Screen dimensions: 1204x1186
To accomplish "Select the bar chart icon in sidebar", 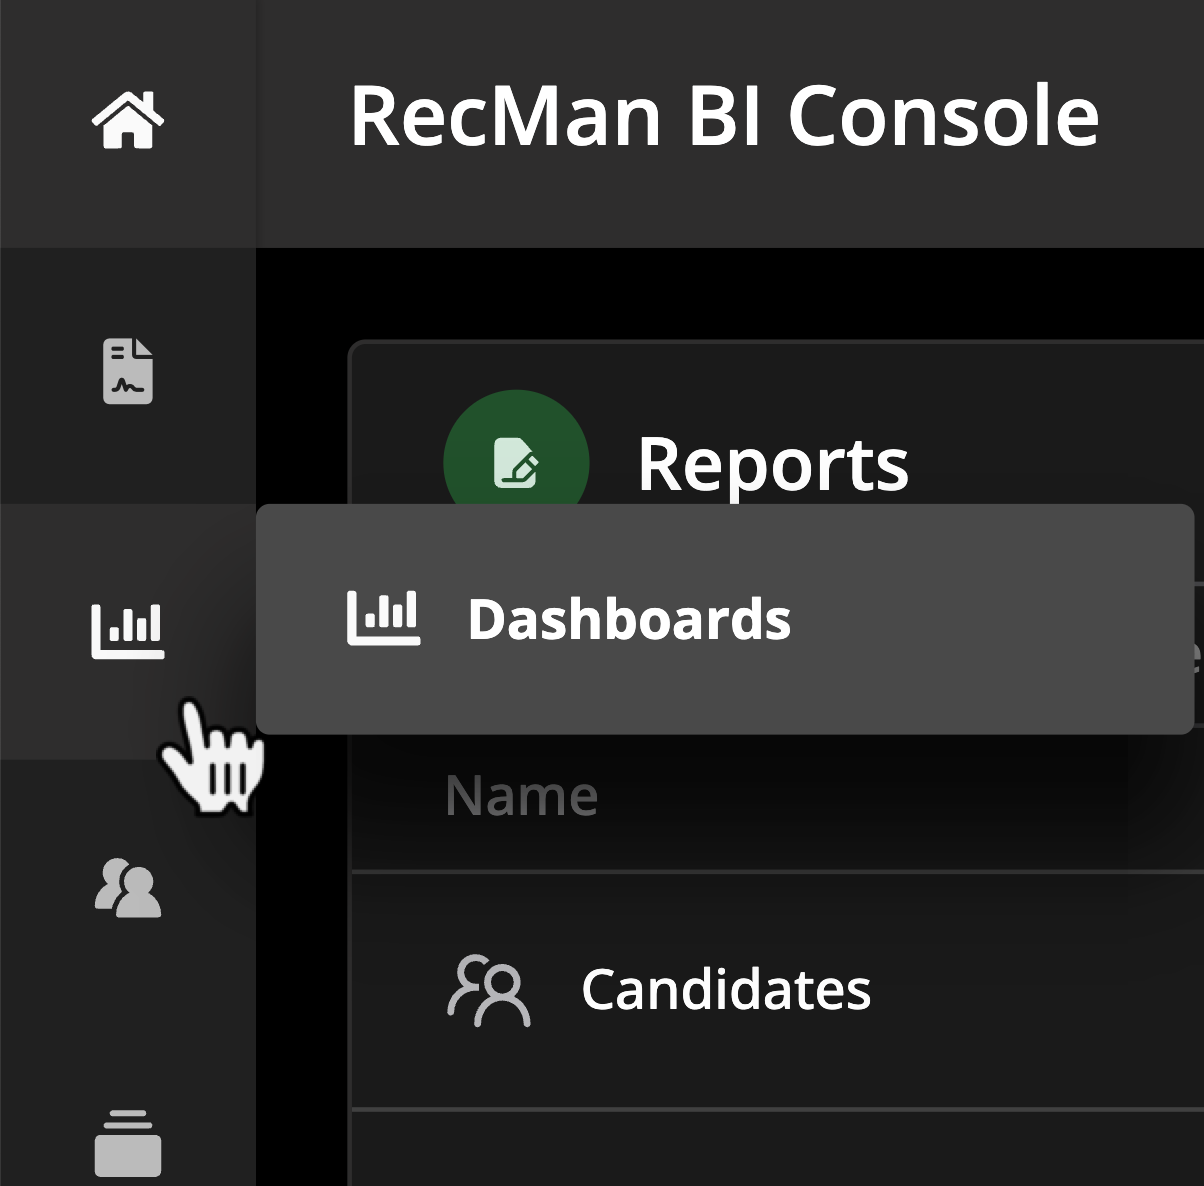I will (x=128, y=631).
